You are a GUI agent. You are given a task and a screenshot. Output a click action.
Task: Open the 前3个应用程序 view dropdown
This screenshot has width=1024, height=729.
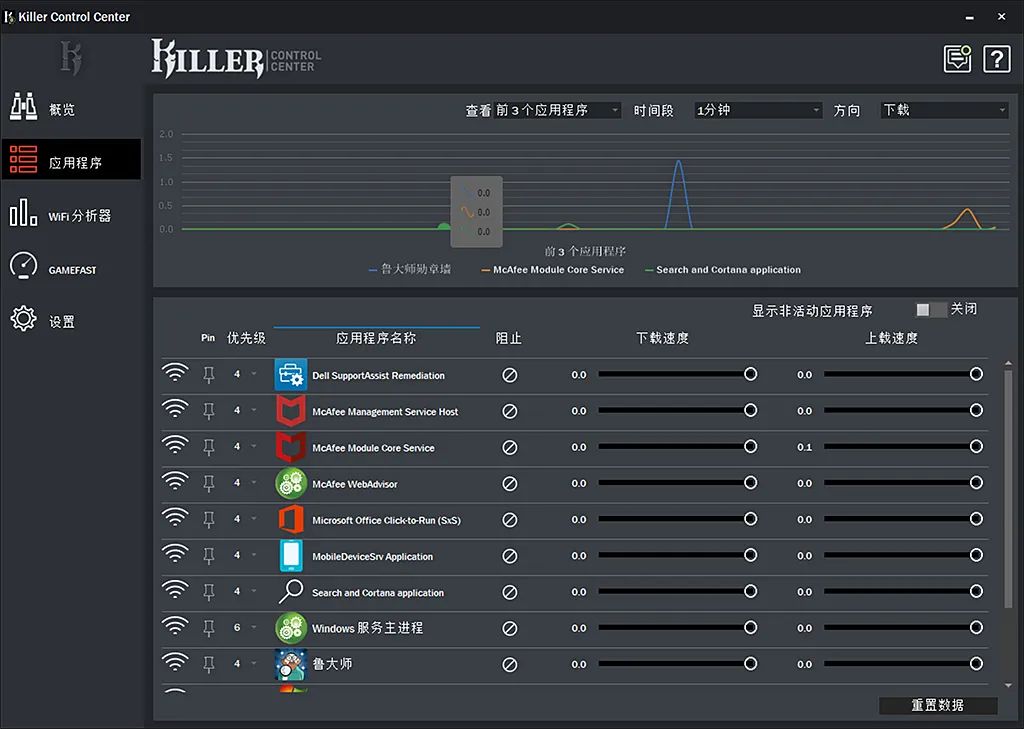pyautogui.click(x=557, y=110)
